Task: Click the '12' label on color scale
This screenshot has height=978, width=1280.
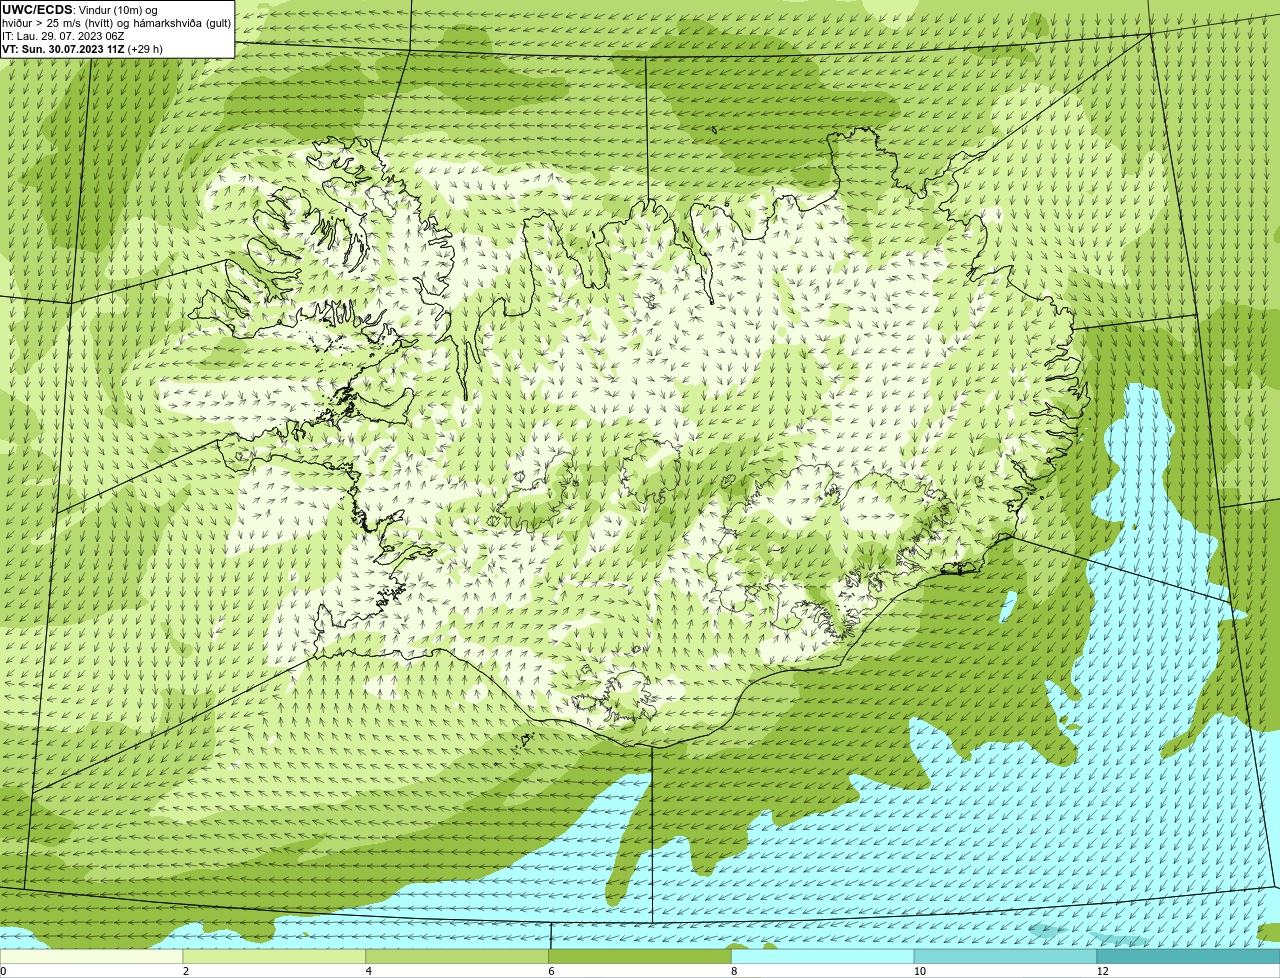Action: pos(1102,971)
